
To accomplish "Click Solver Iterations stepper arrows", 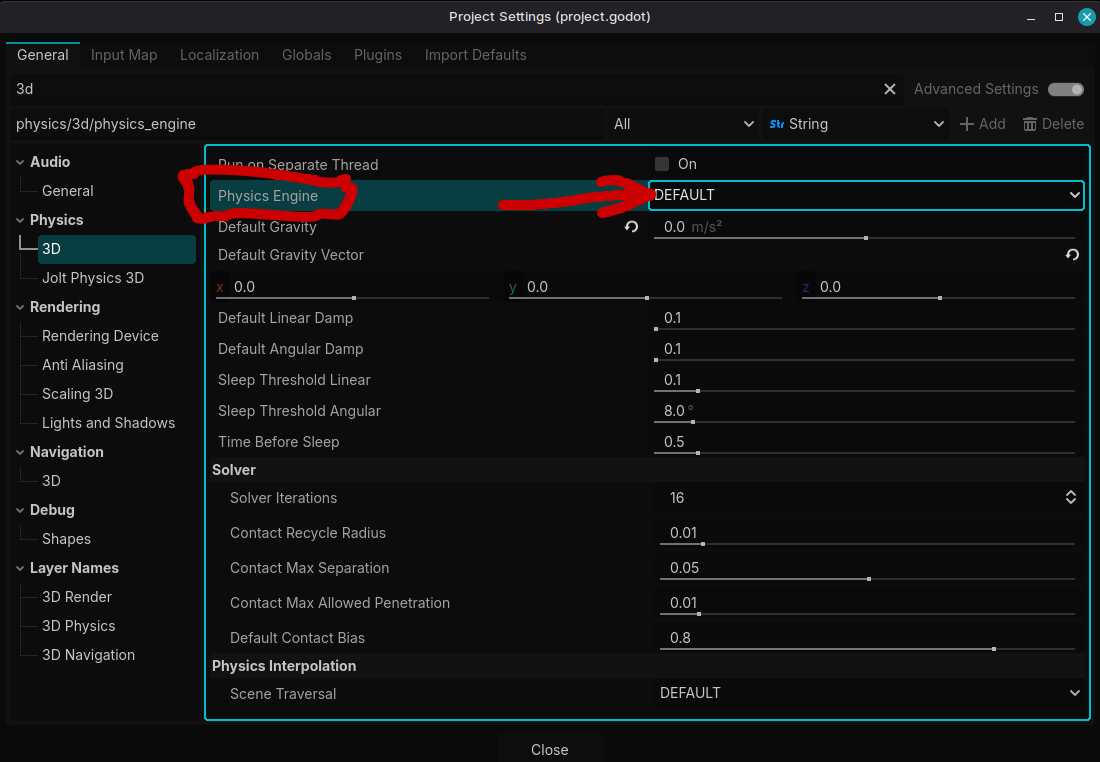I will pyautogui.click(x=1070, y=498).
